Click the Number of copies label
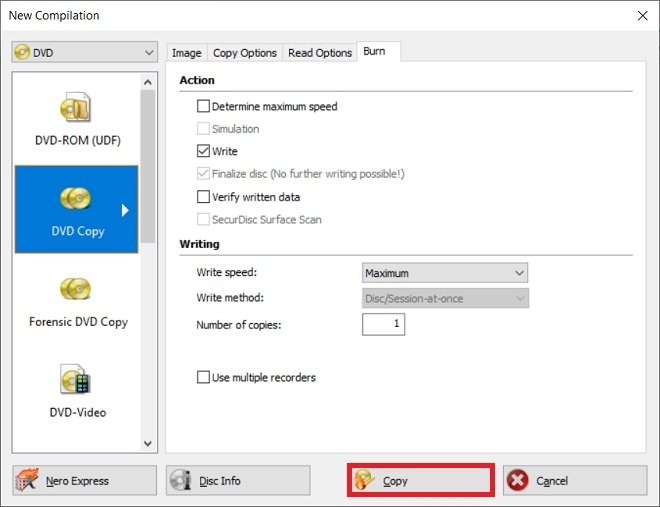Viewport: 660px width, 507px height. (239, 325)
